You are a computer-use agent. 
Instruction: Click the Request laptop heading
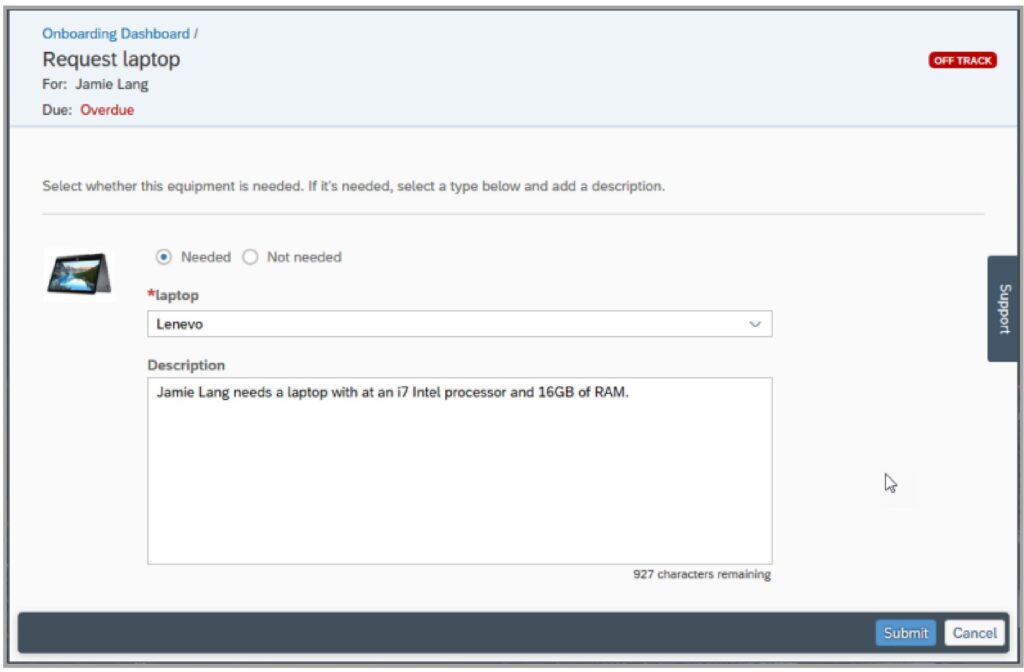pos(111,59)
